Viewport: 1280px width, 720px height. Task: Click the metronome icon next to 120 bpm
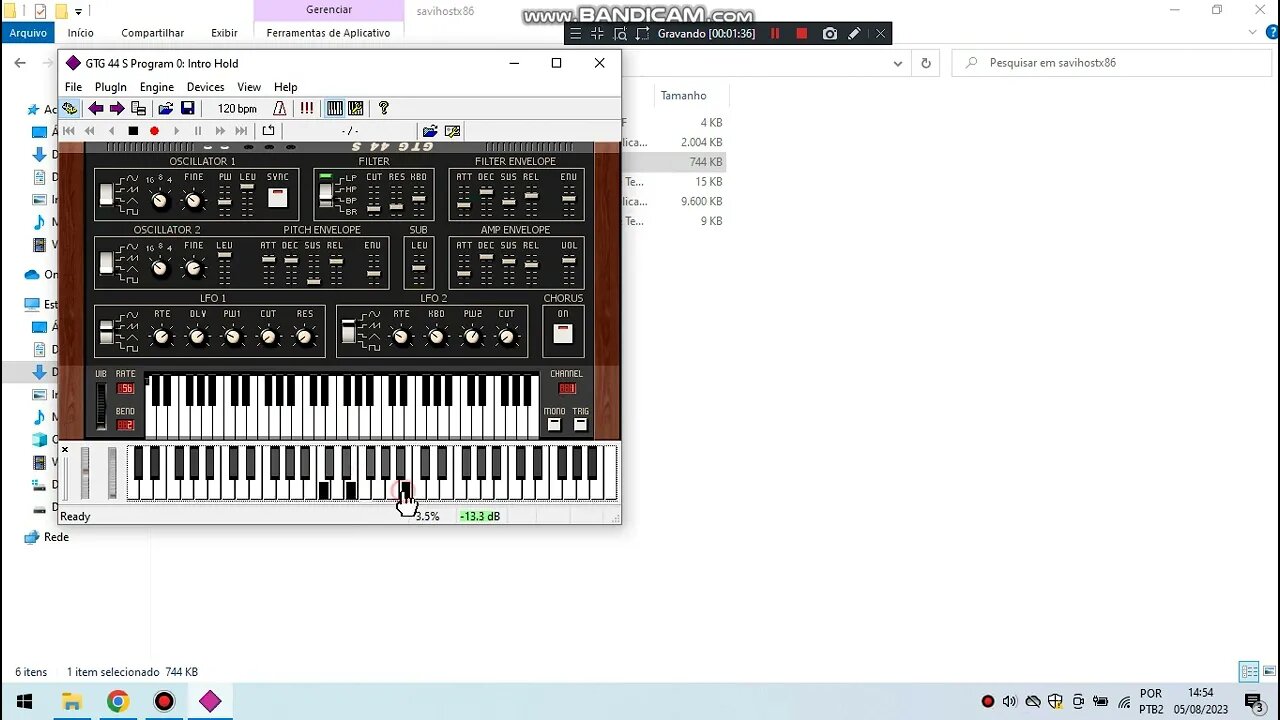[x=280, y=108]
